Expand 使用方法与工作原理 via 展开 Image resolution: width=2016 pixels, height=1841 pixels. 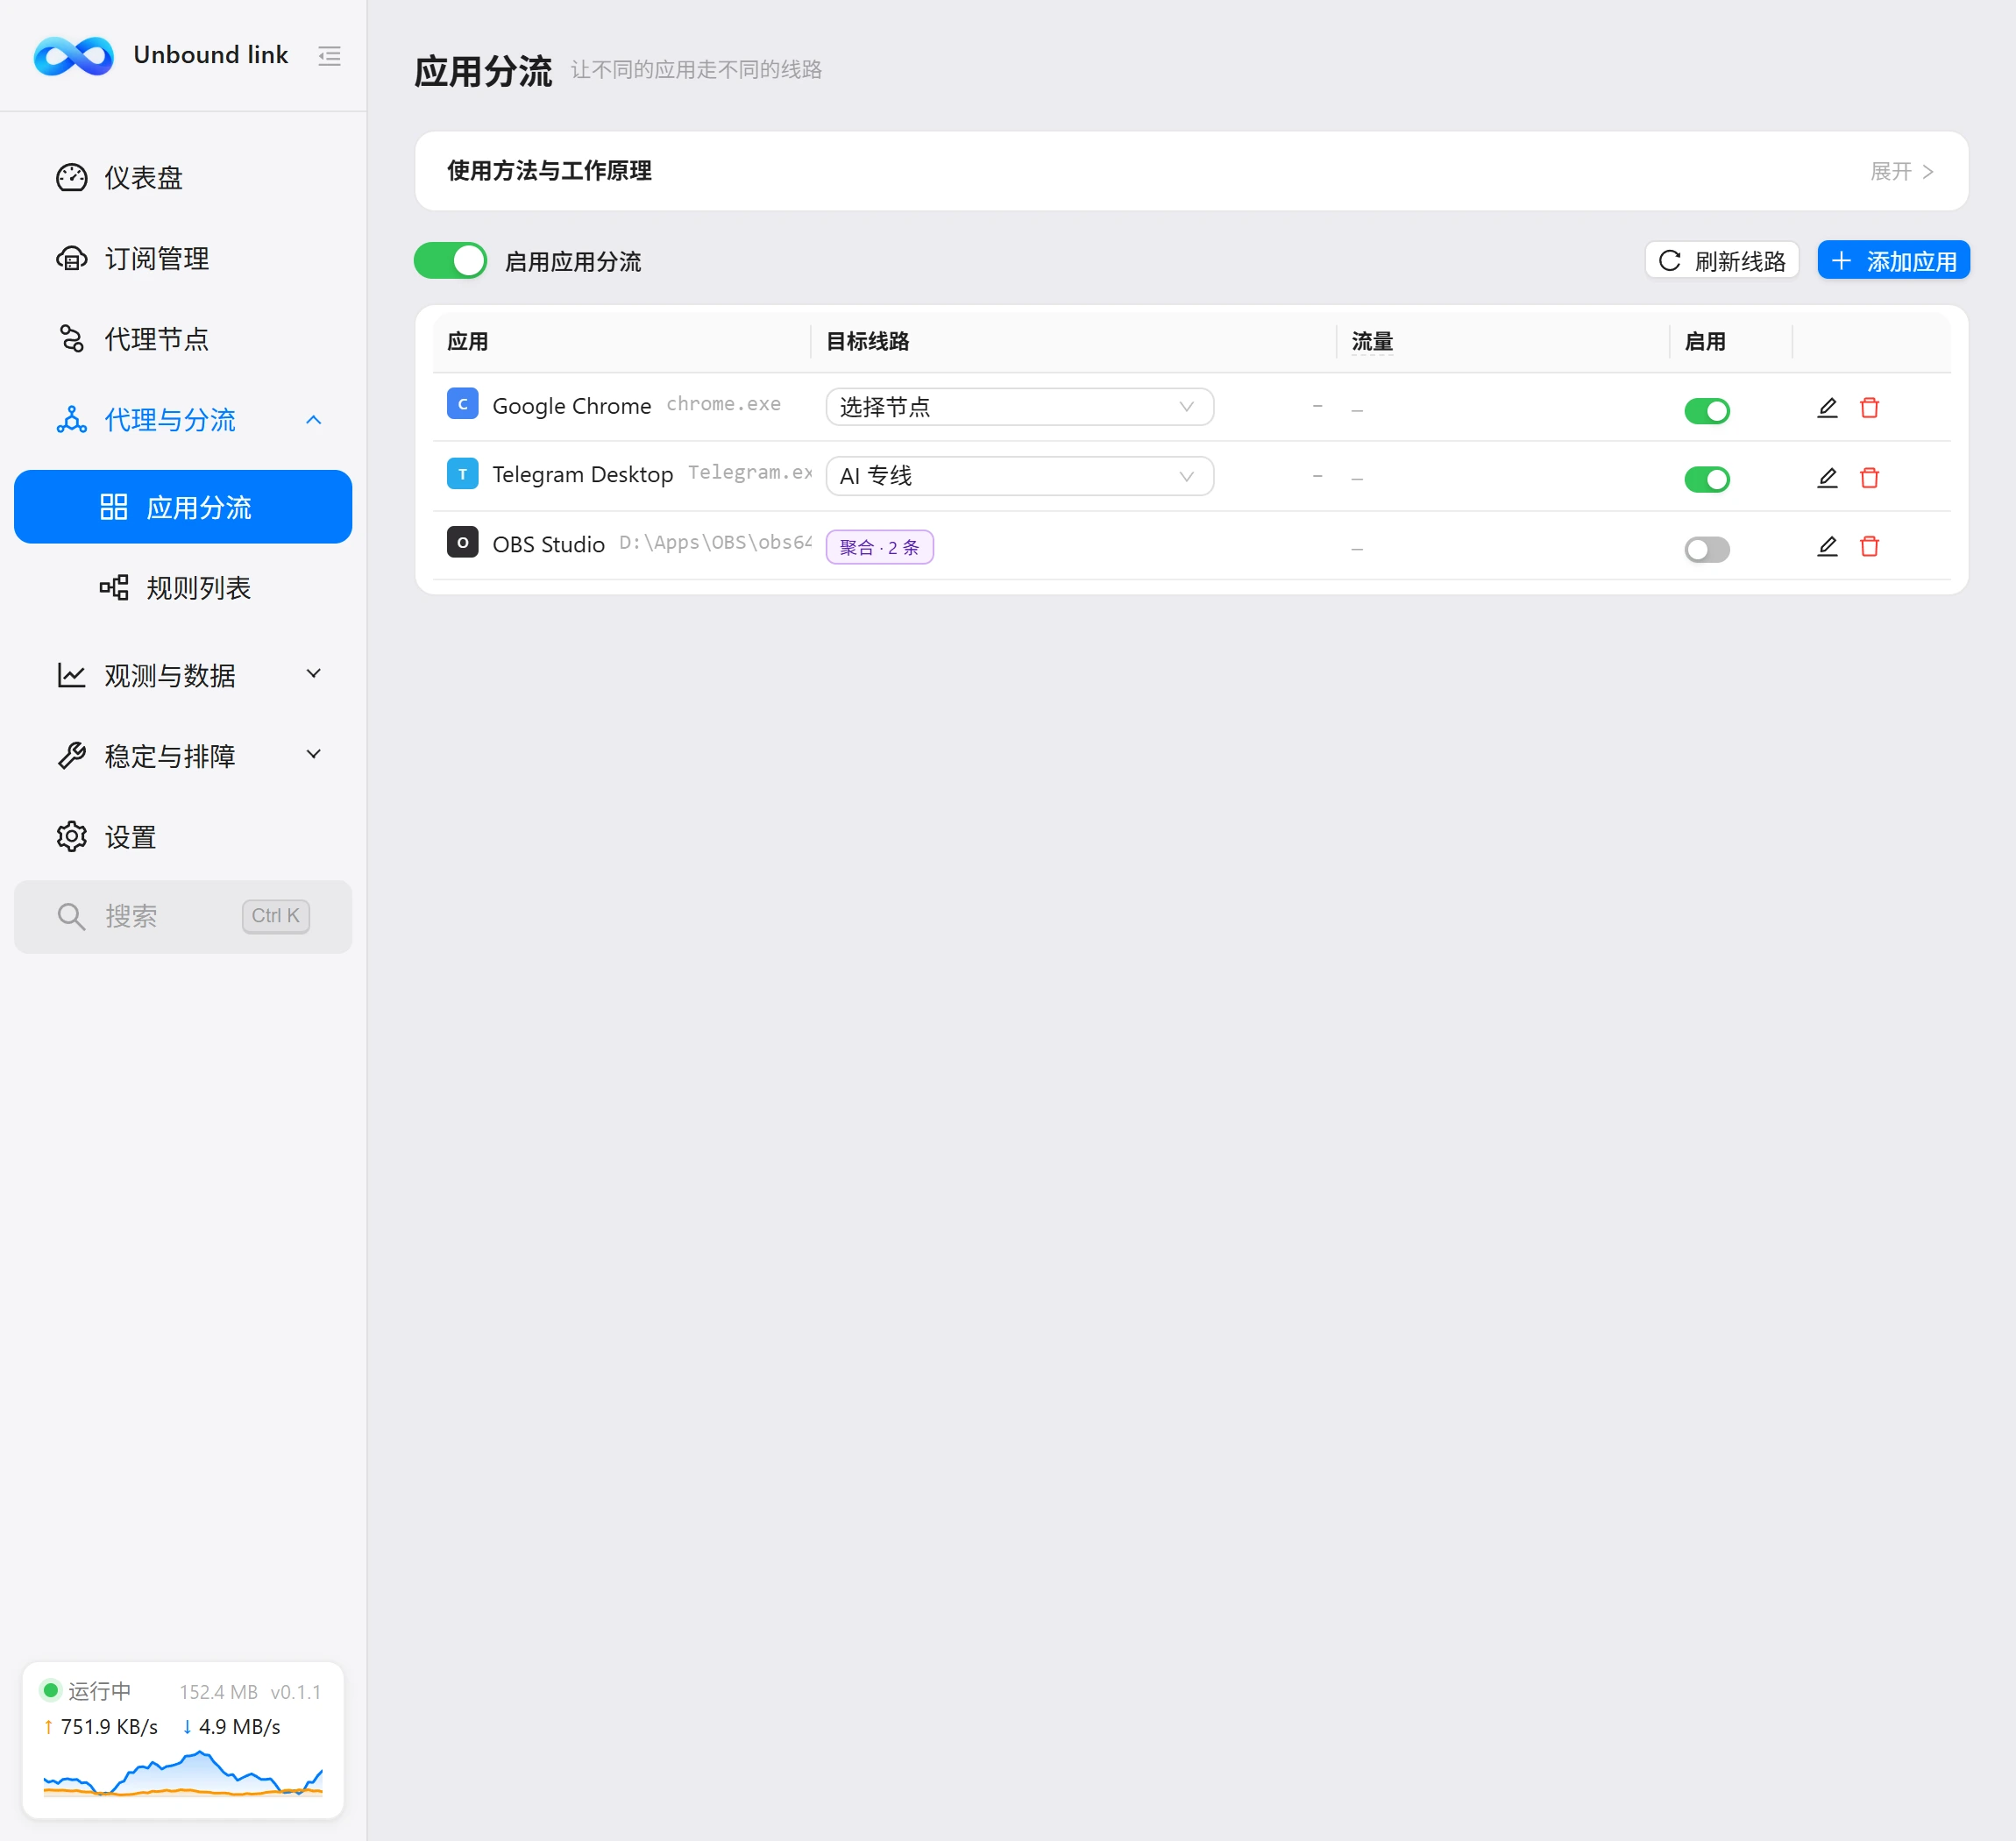(x=1901, y=172)
